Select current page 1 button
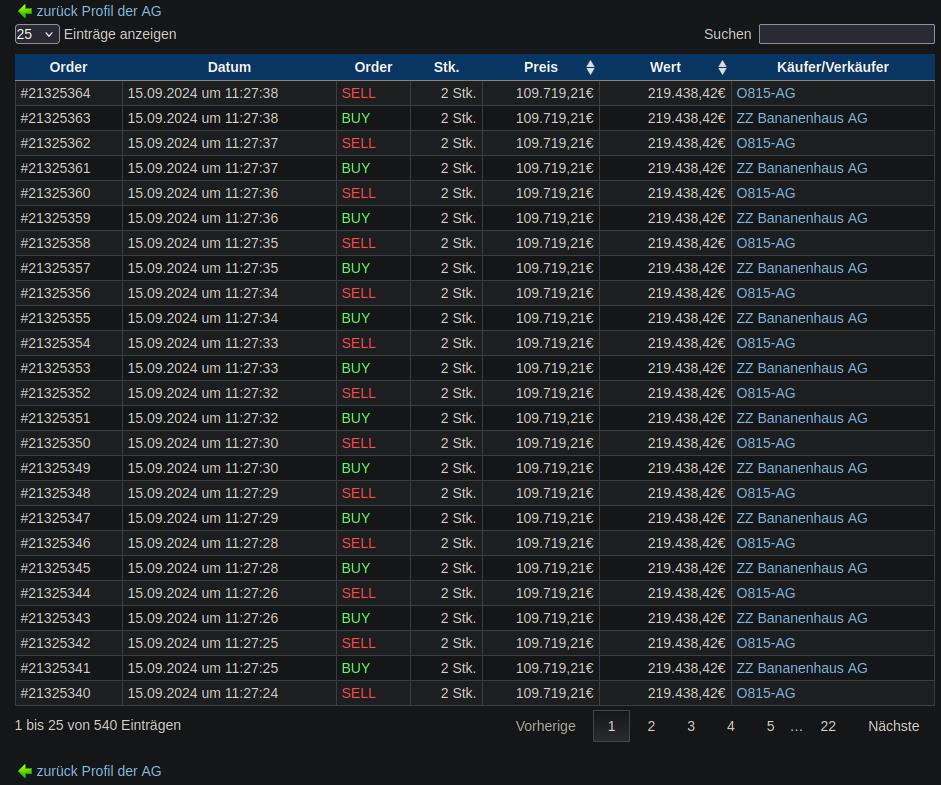The height and width of the screenshot is (785, 941). (611, 726)
